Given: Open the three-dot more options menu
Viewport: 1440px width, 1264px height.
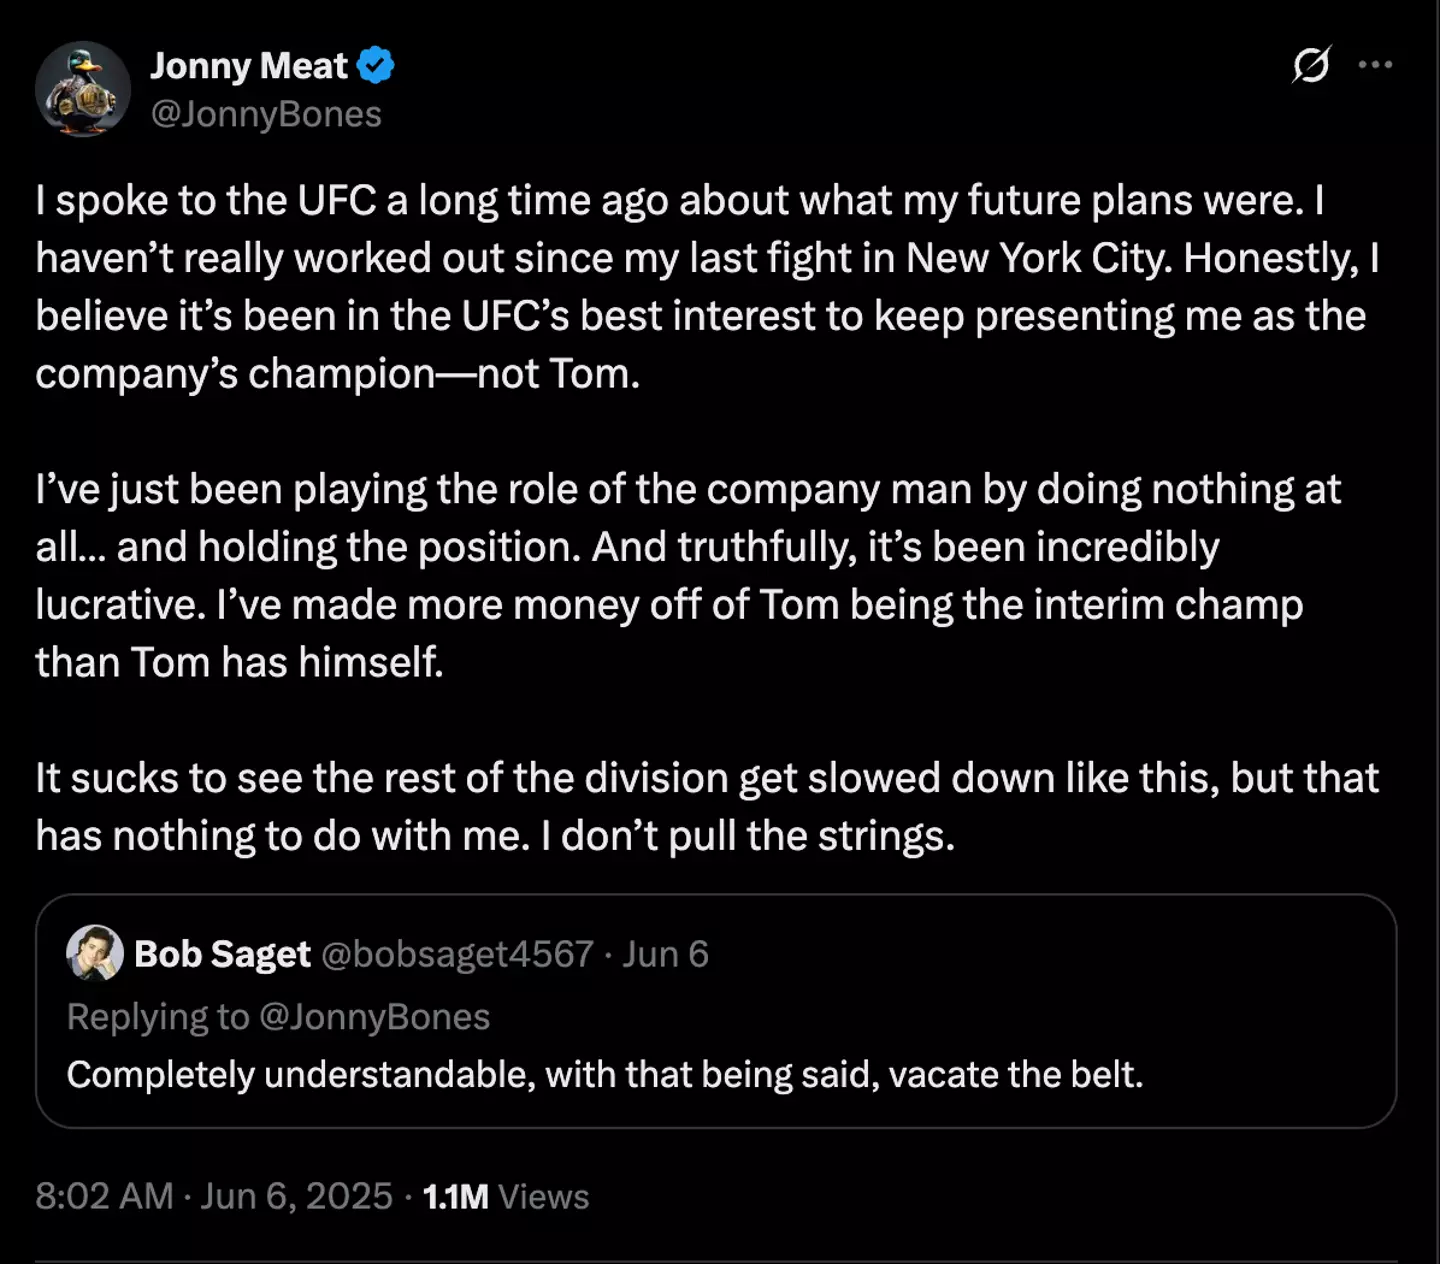Looking at the screenshot, I should [x=1375, y=65].
